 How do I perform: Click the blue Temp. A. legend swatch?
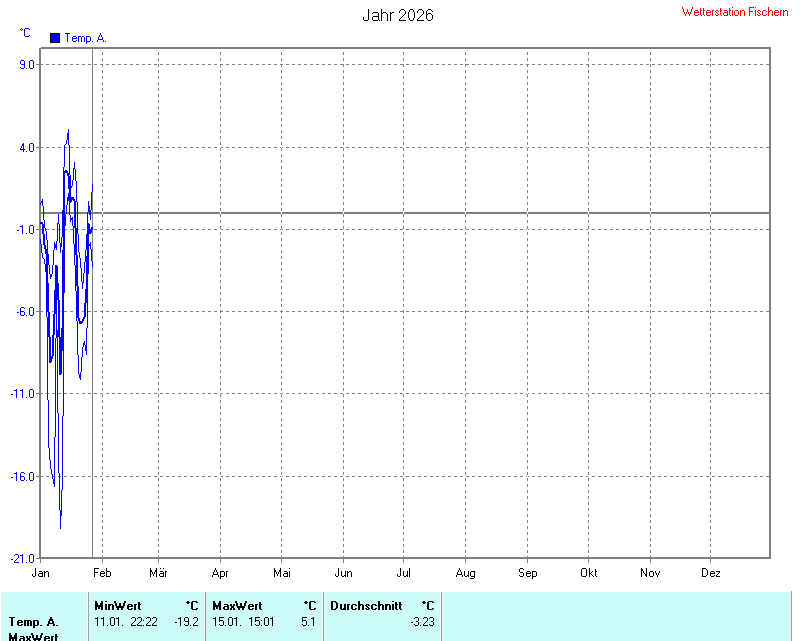coord(55,38)
